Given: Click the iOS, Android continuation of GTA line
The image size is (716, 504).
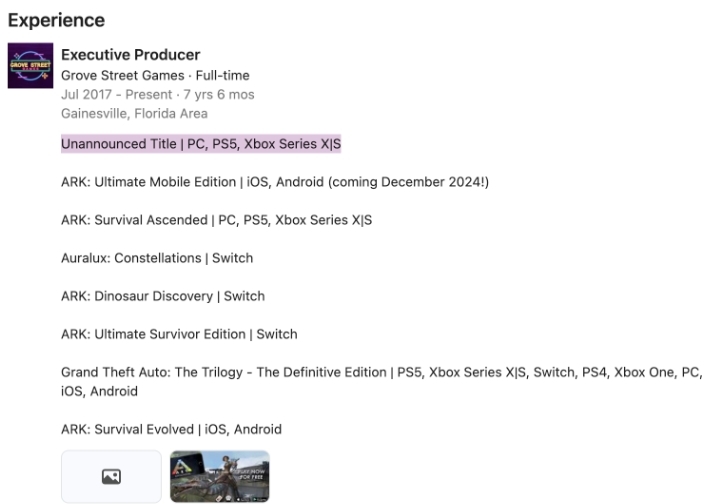Looking at the screenshot, I should [99, 391].
